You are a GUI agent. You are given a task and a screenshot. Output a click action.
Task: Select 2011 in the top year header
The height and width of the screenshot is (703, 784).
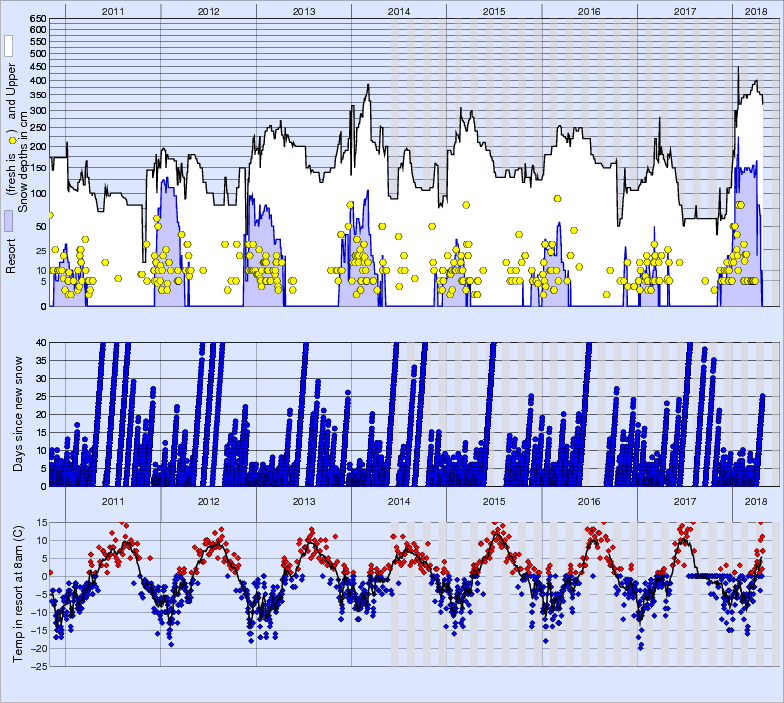pos(113,10)
